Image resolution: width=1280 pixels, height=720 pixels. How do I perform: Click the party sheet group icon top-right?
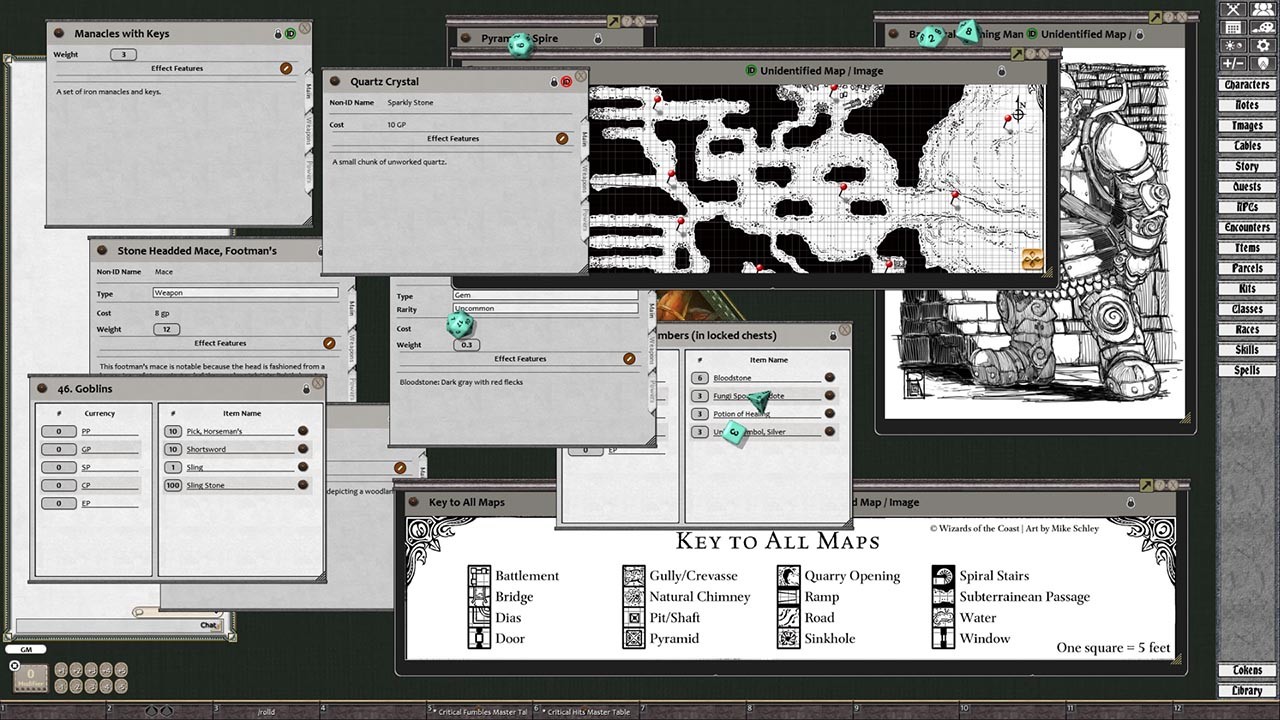(1263, 10)
